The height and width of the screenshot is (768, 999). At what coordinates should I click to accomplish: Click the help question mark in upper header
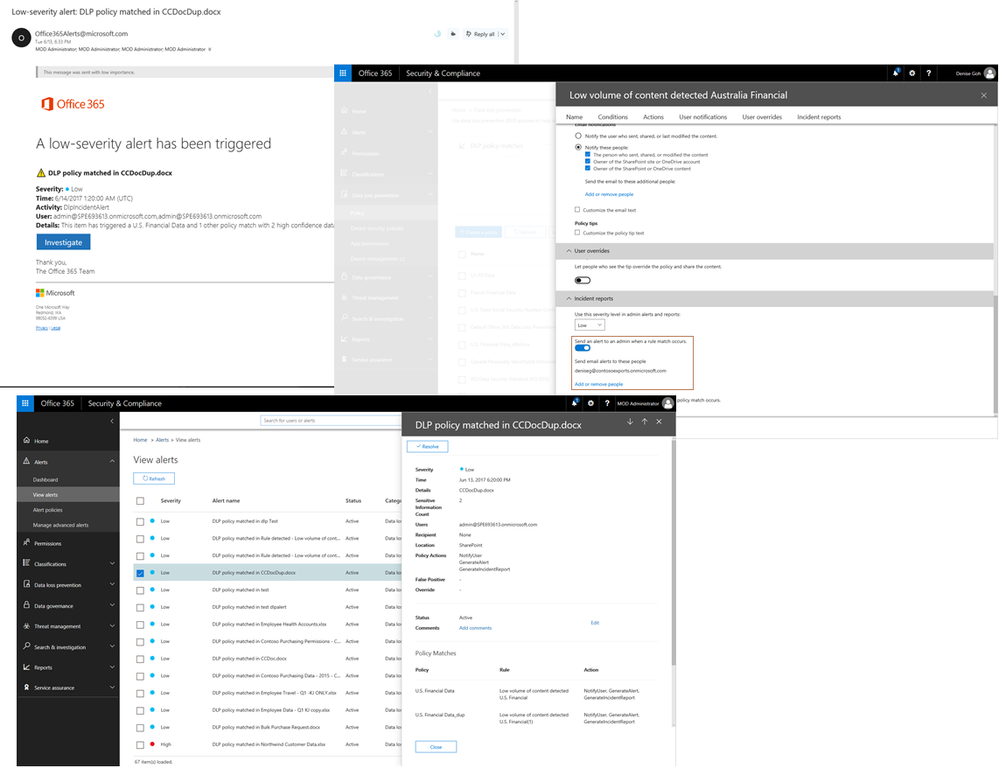[928, 73]
